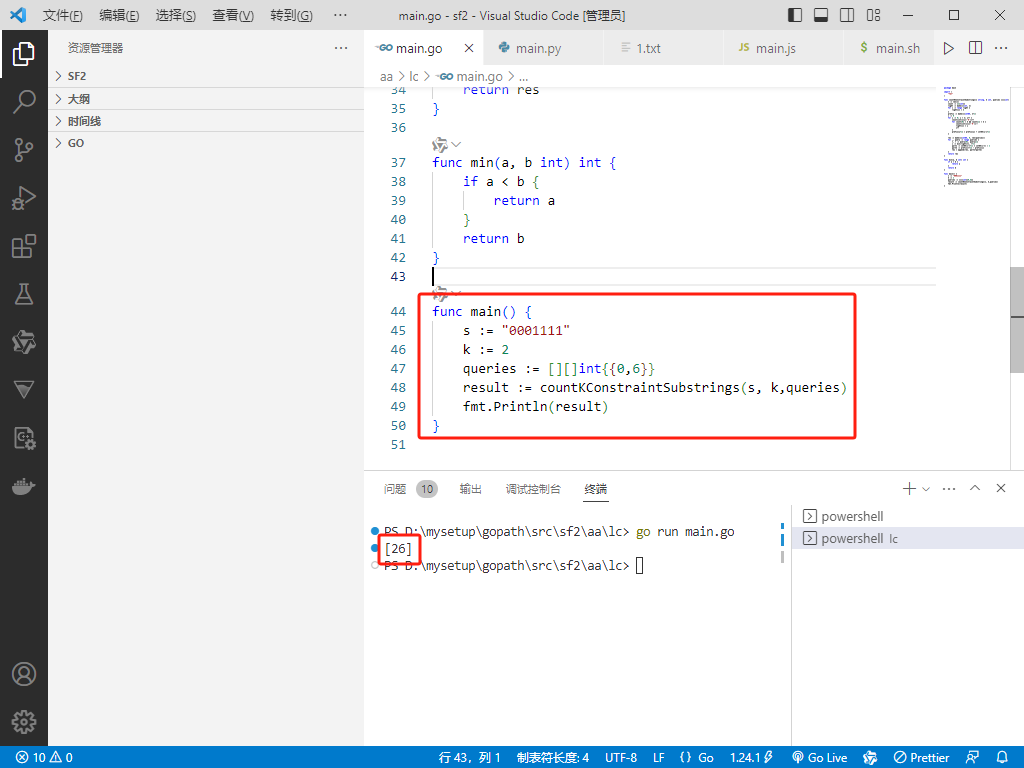The height and width of the screenshot is (768, 1024).
Task: Click the editor vertical scrollbar thumb
Action: pyautogui.click(x=1017, y=320)
